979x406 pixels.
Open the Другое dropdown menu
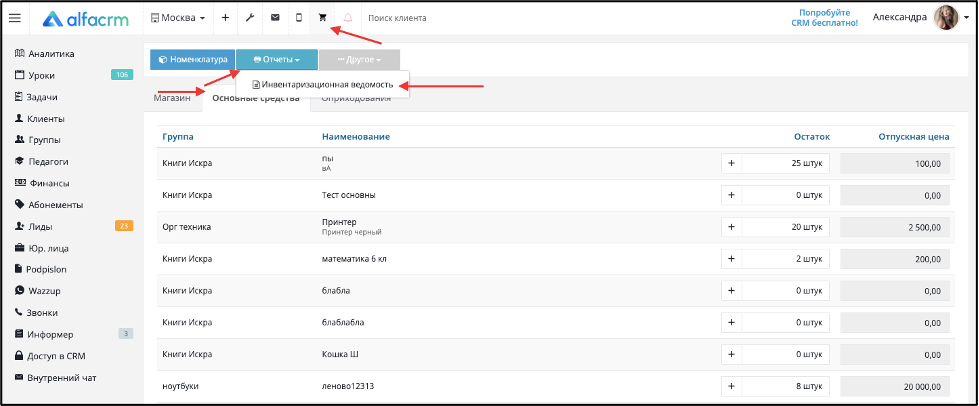(x=359, y=60)
